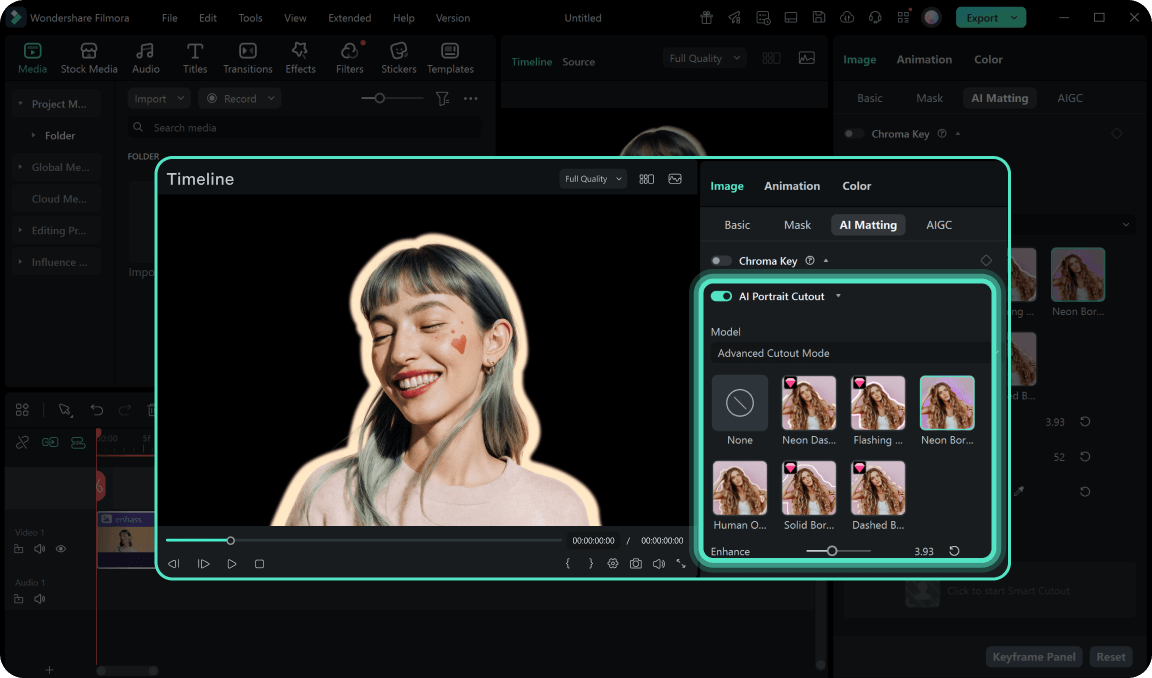Viewport: 1152px width, 678px height.
Task: Toggle the AI Portrait Cutout switch
Action: 721,296
